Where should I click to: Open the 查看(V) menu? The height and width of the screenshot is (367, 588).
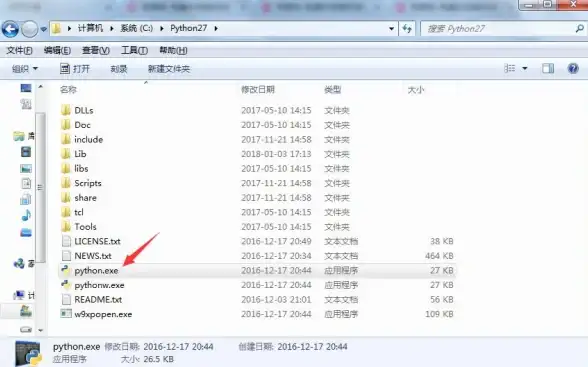[x=96, y=50]
